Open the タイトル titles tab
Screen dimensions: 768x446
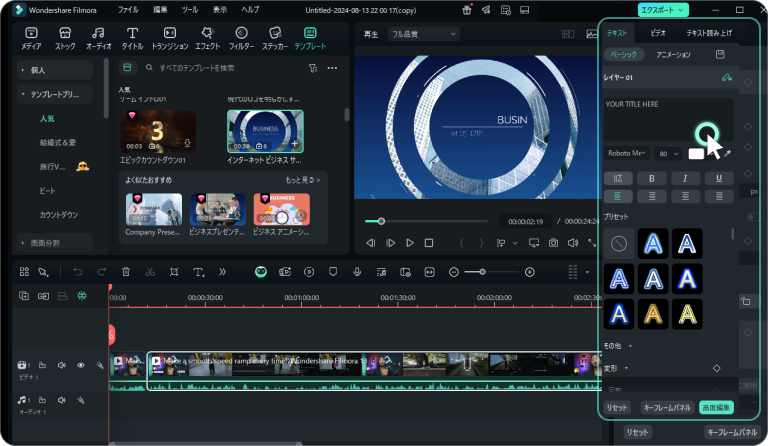[132, 38]
